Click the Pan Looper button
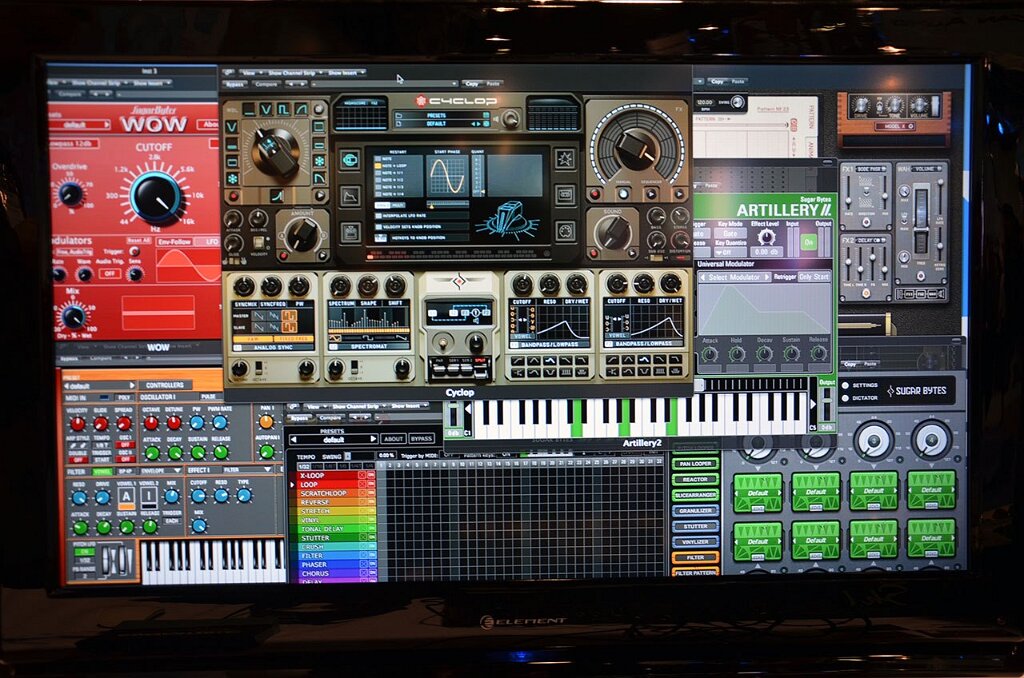This screenshot has height=678, width=1024. pos(694,464)
